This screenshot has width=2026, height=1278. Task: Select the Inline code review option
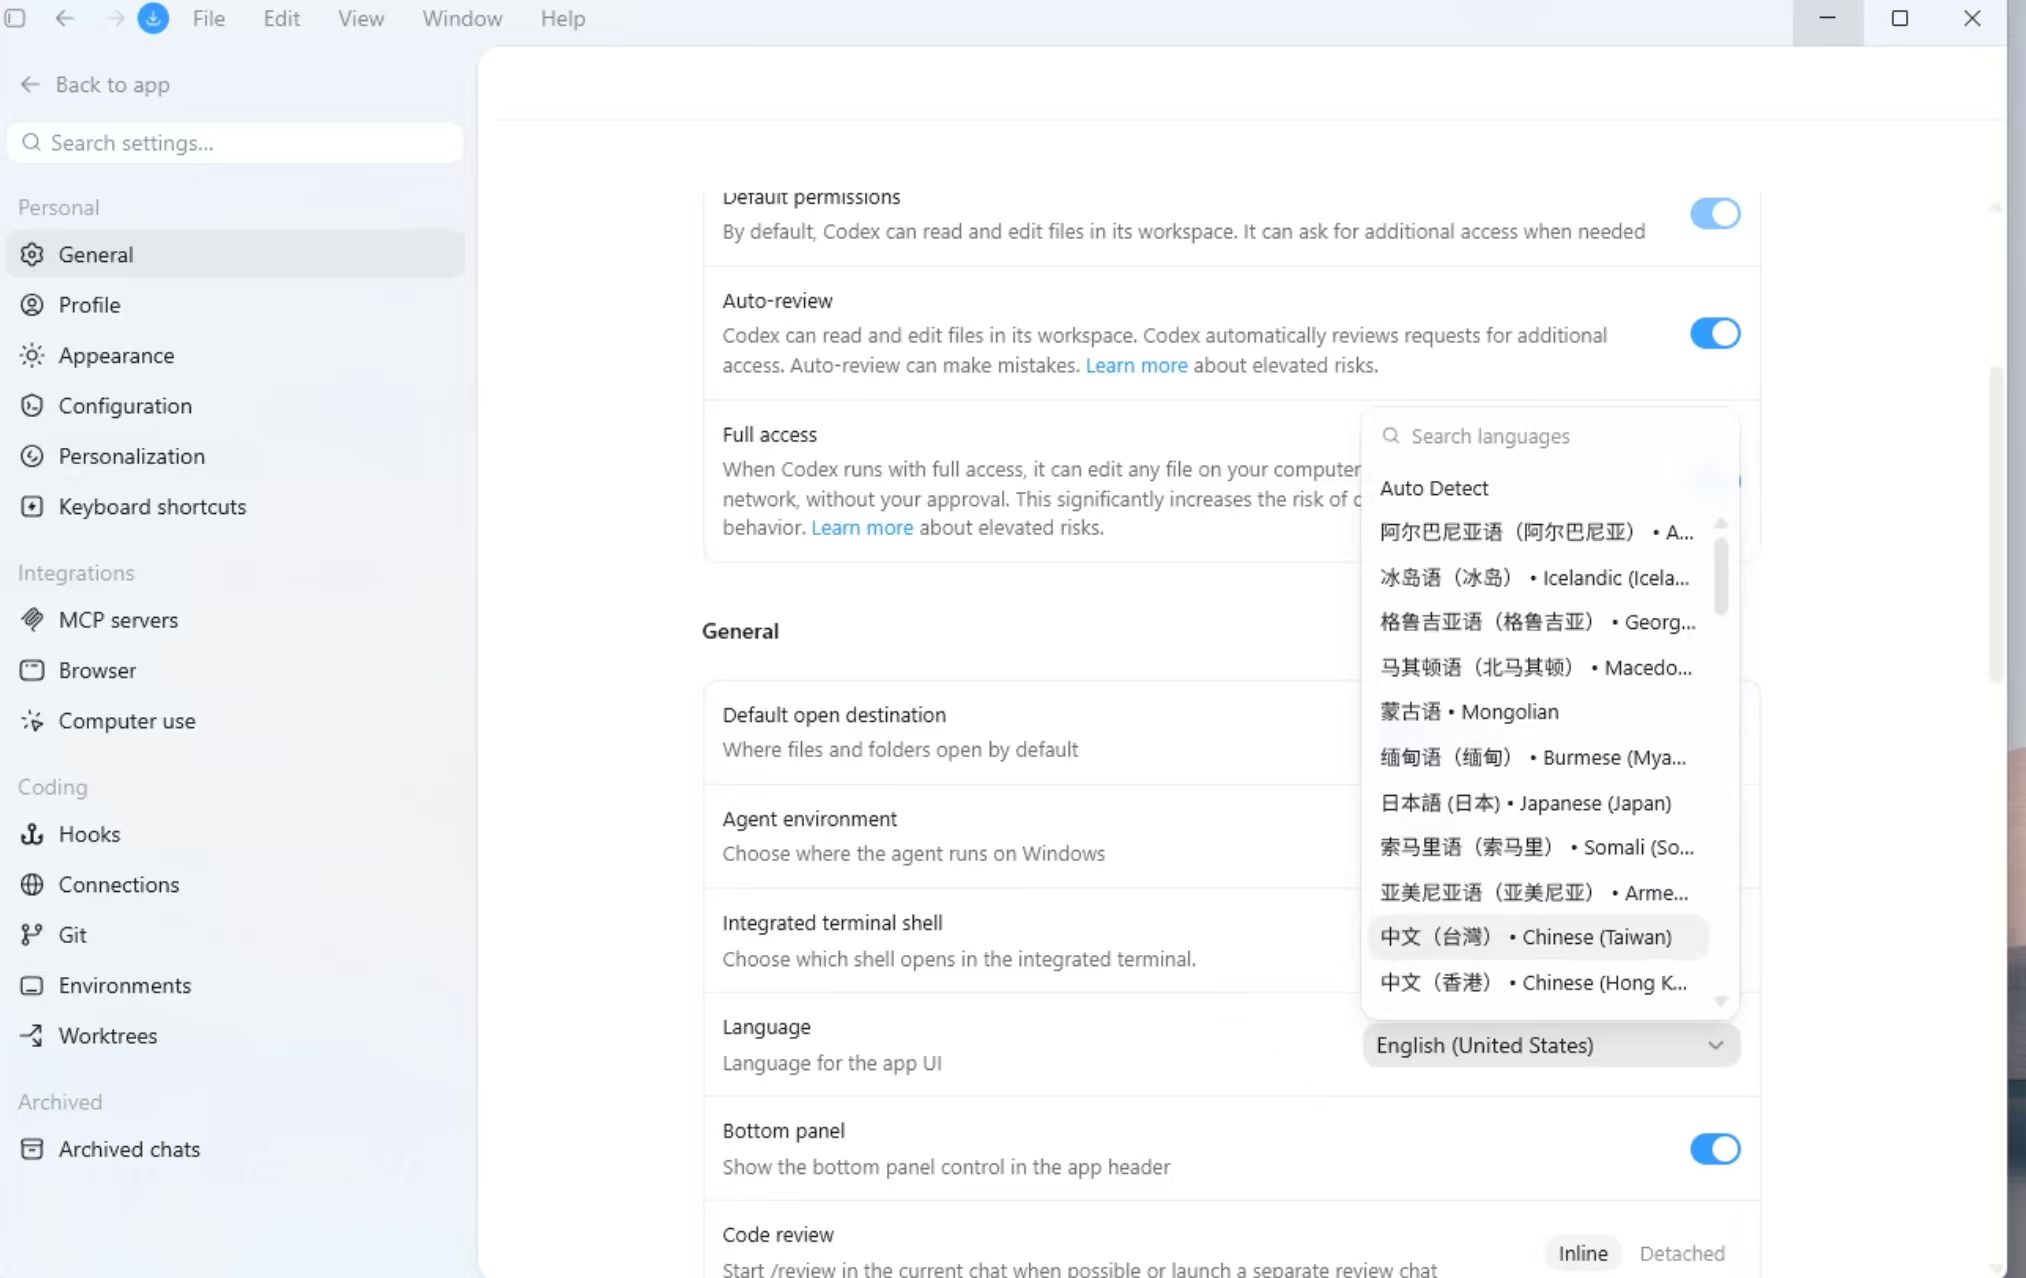(x=1583, y=1254)
